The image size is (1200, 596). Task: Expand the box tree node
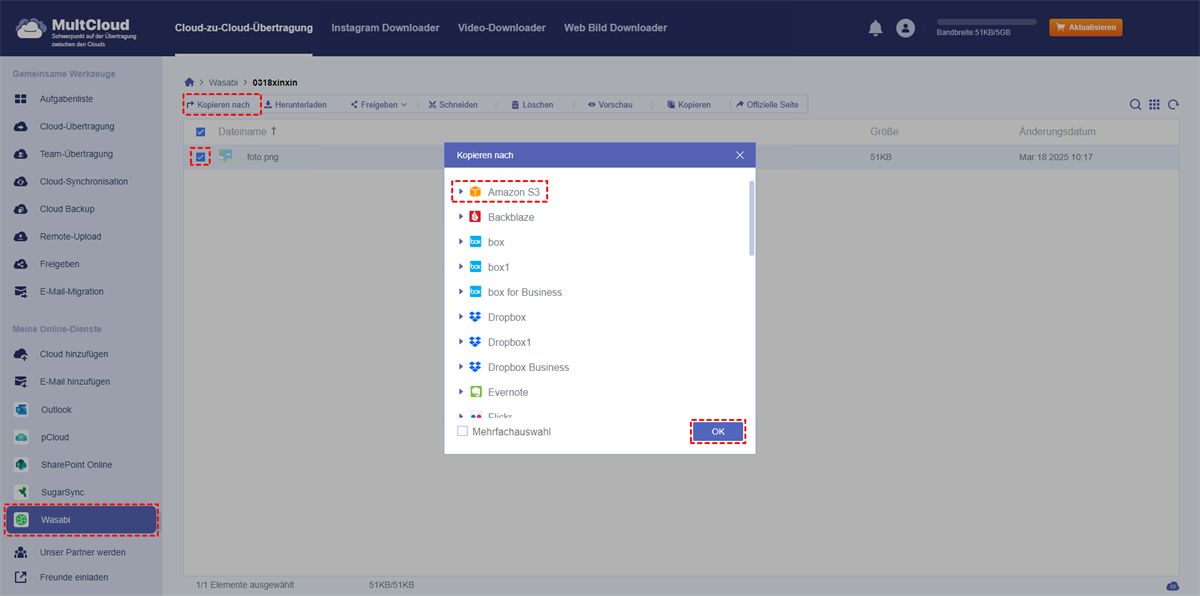[x=461, y=242]
